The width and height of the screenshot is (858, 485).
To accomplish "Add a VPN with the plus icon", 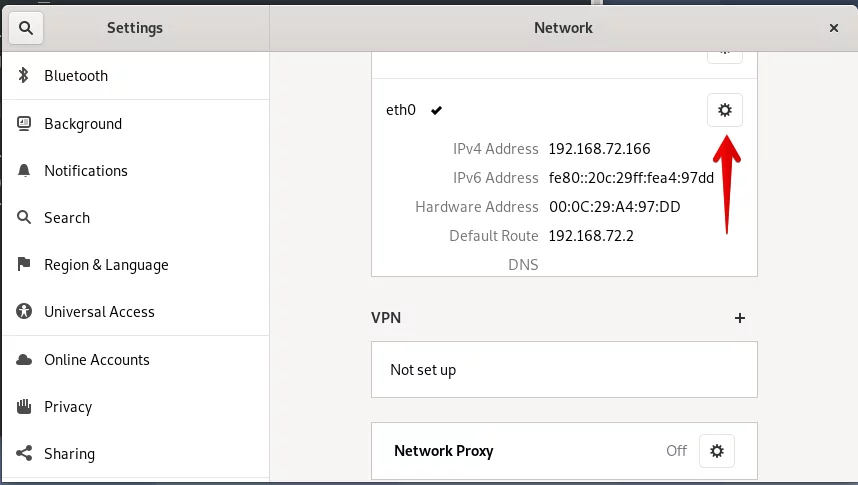I will [x=739, y=318].
